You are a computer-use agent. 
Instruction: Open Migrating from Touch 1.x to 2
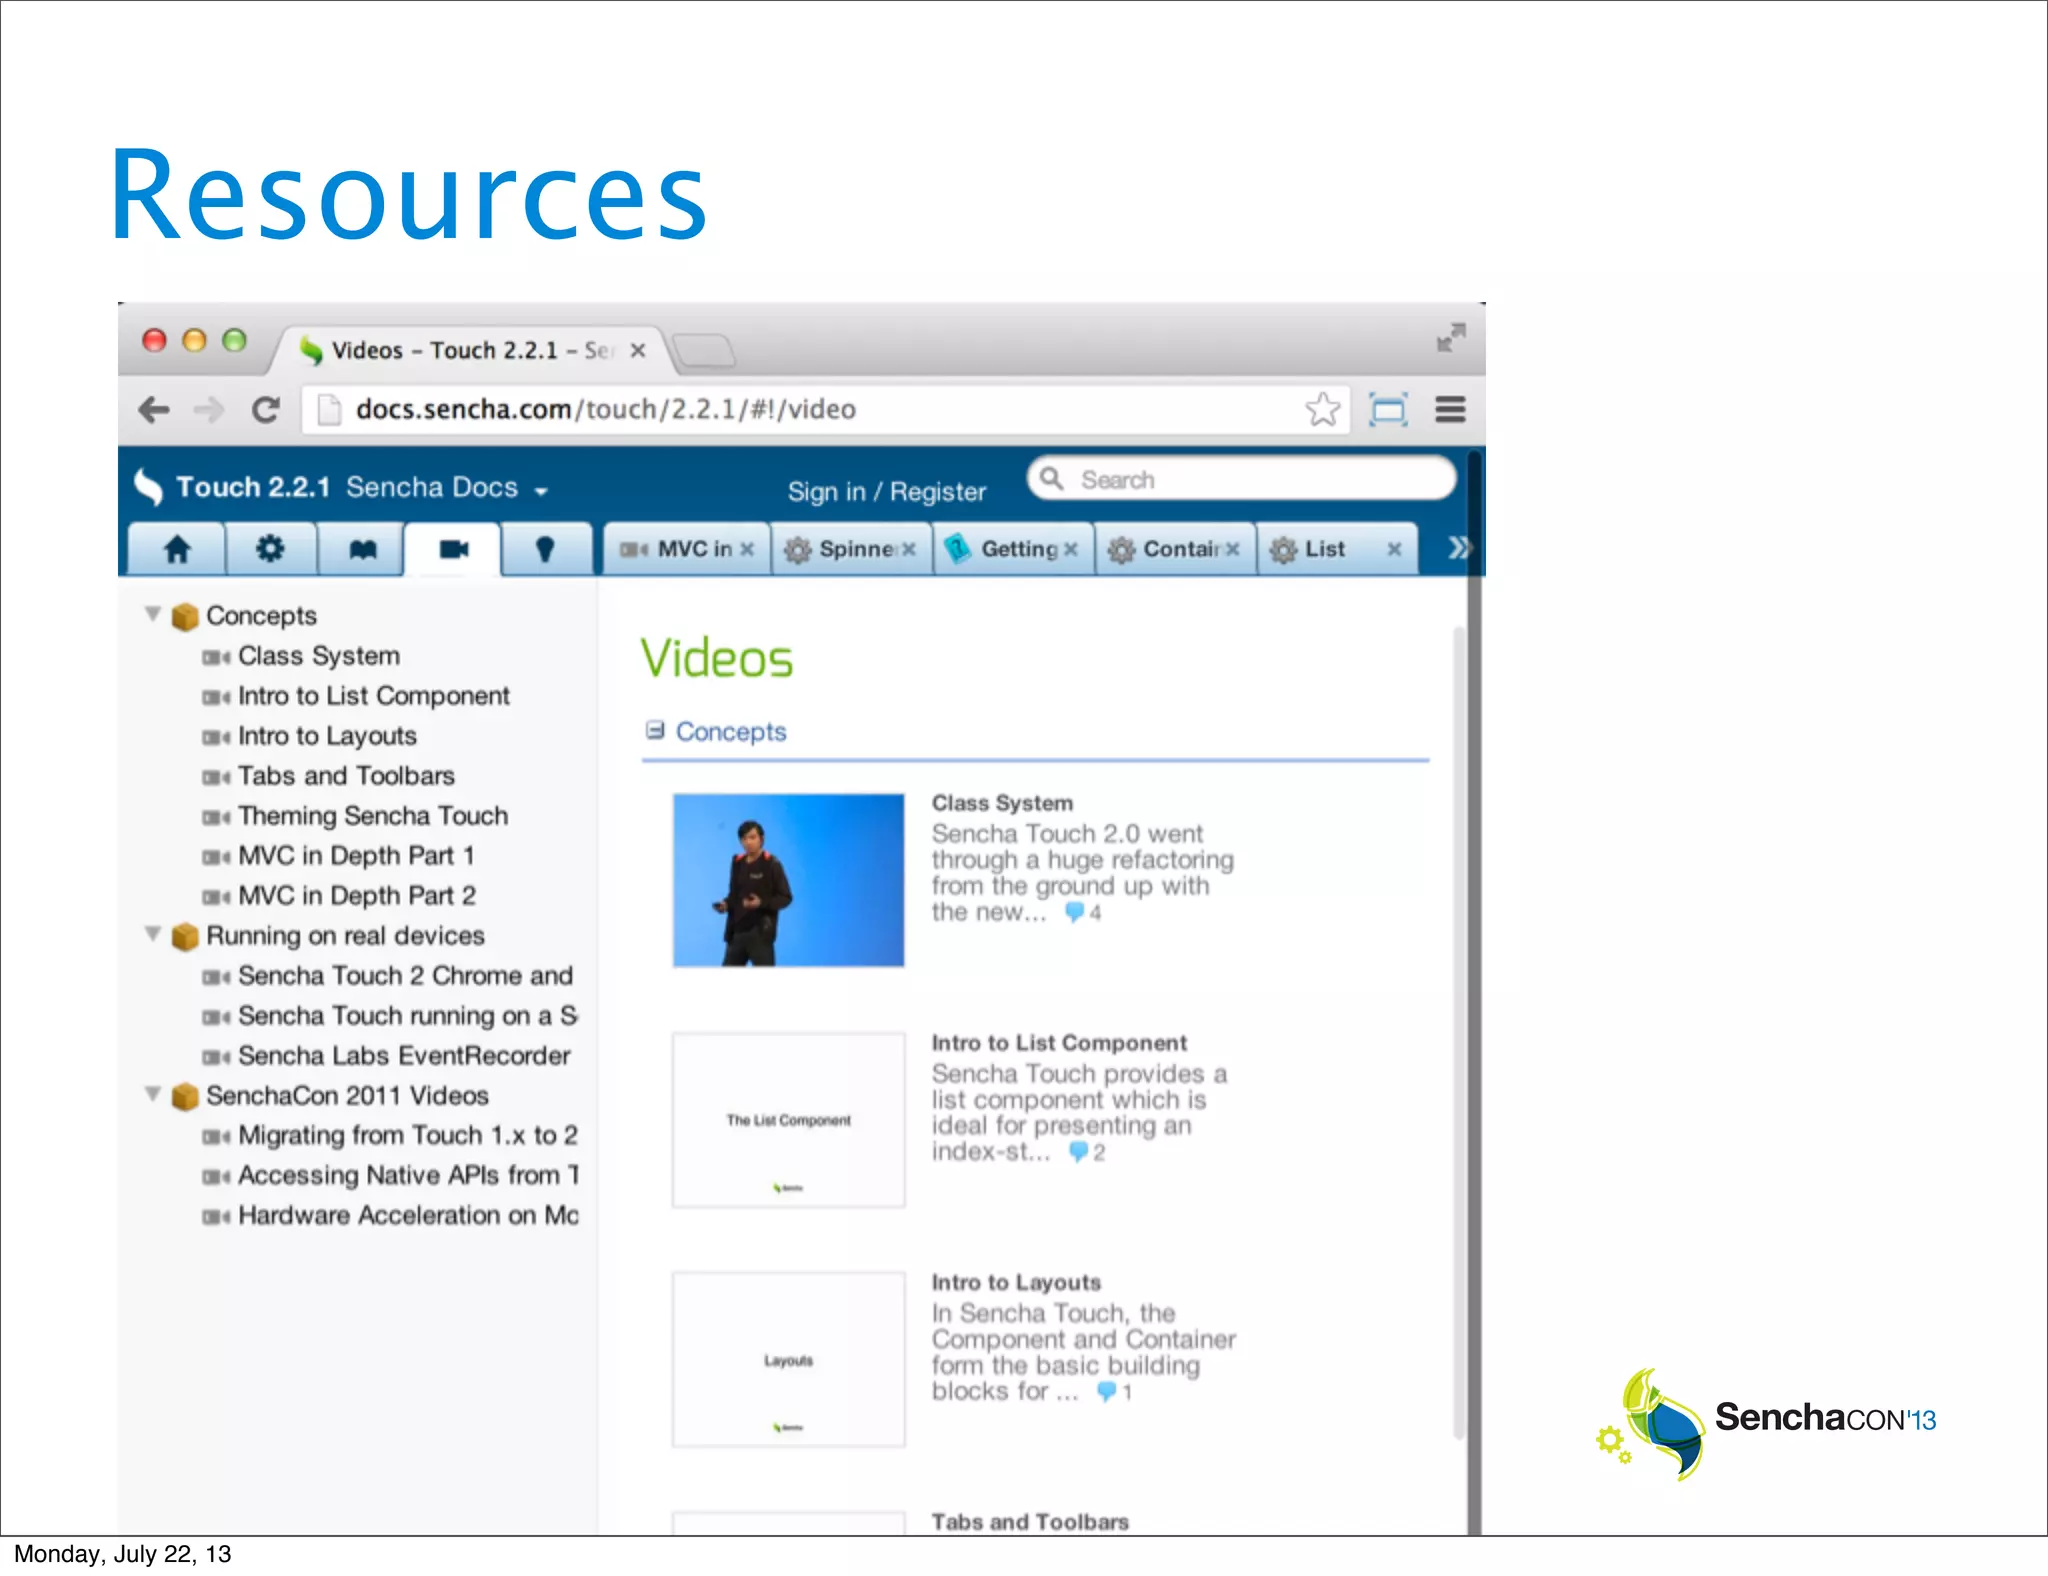click(x=408, y=1136)
